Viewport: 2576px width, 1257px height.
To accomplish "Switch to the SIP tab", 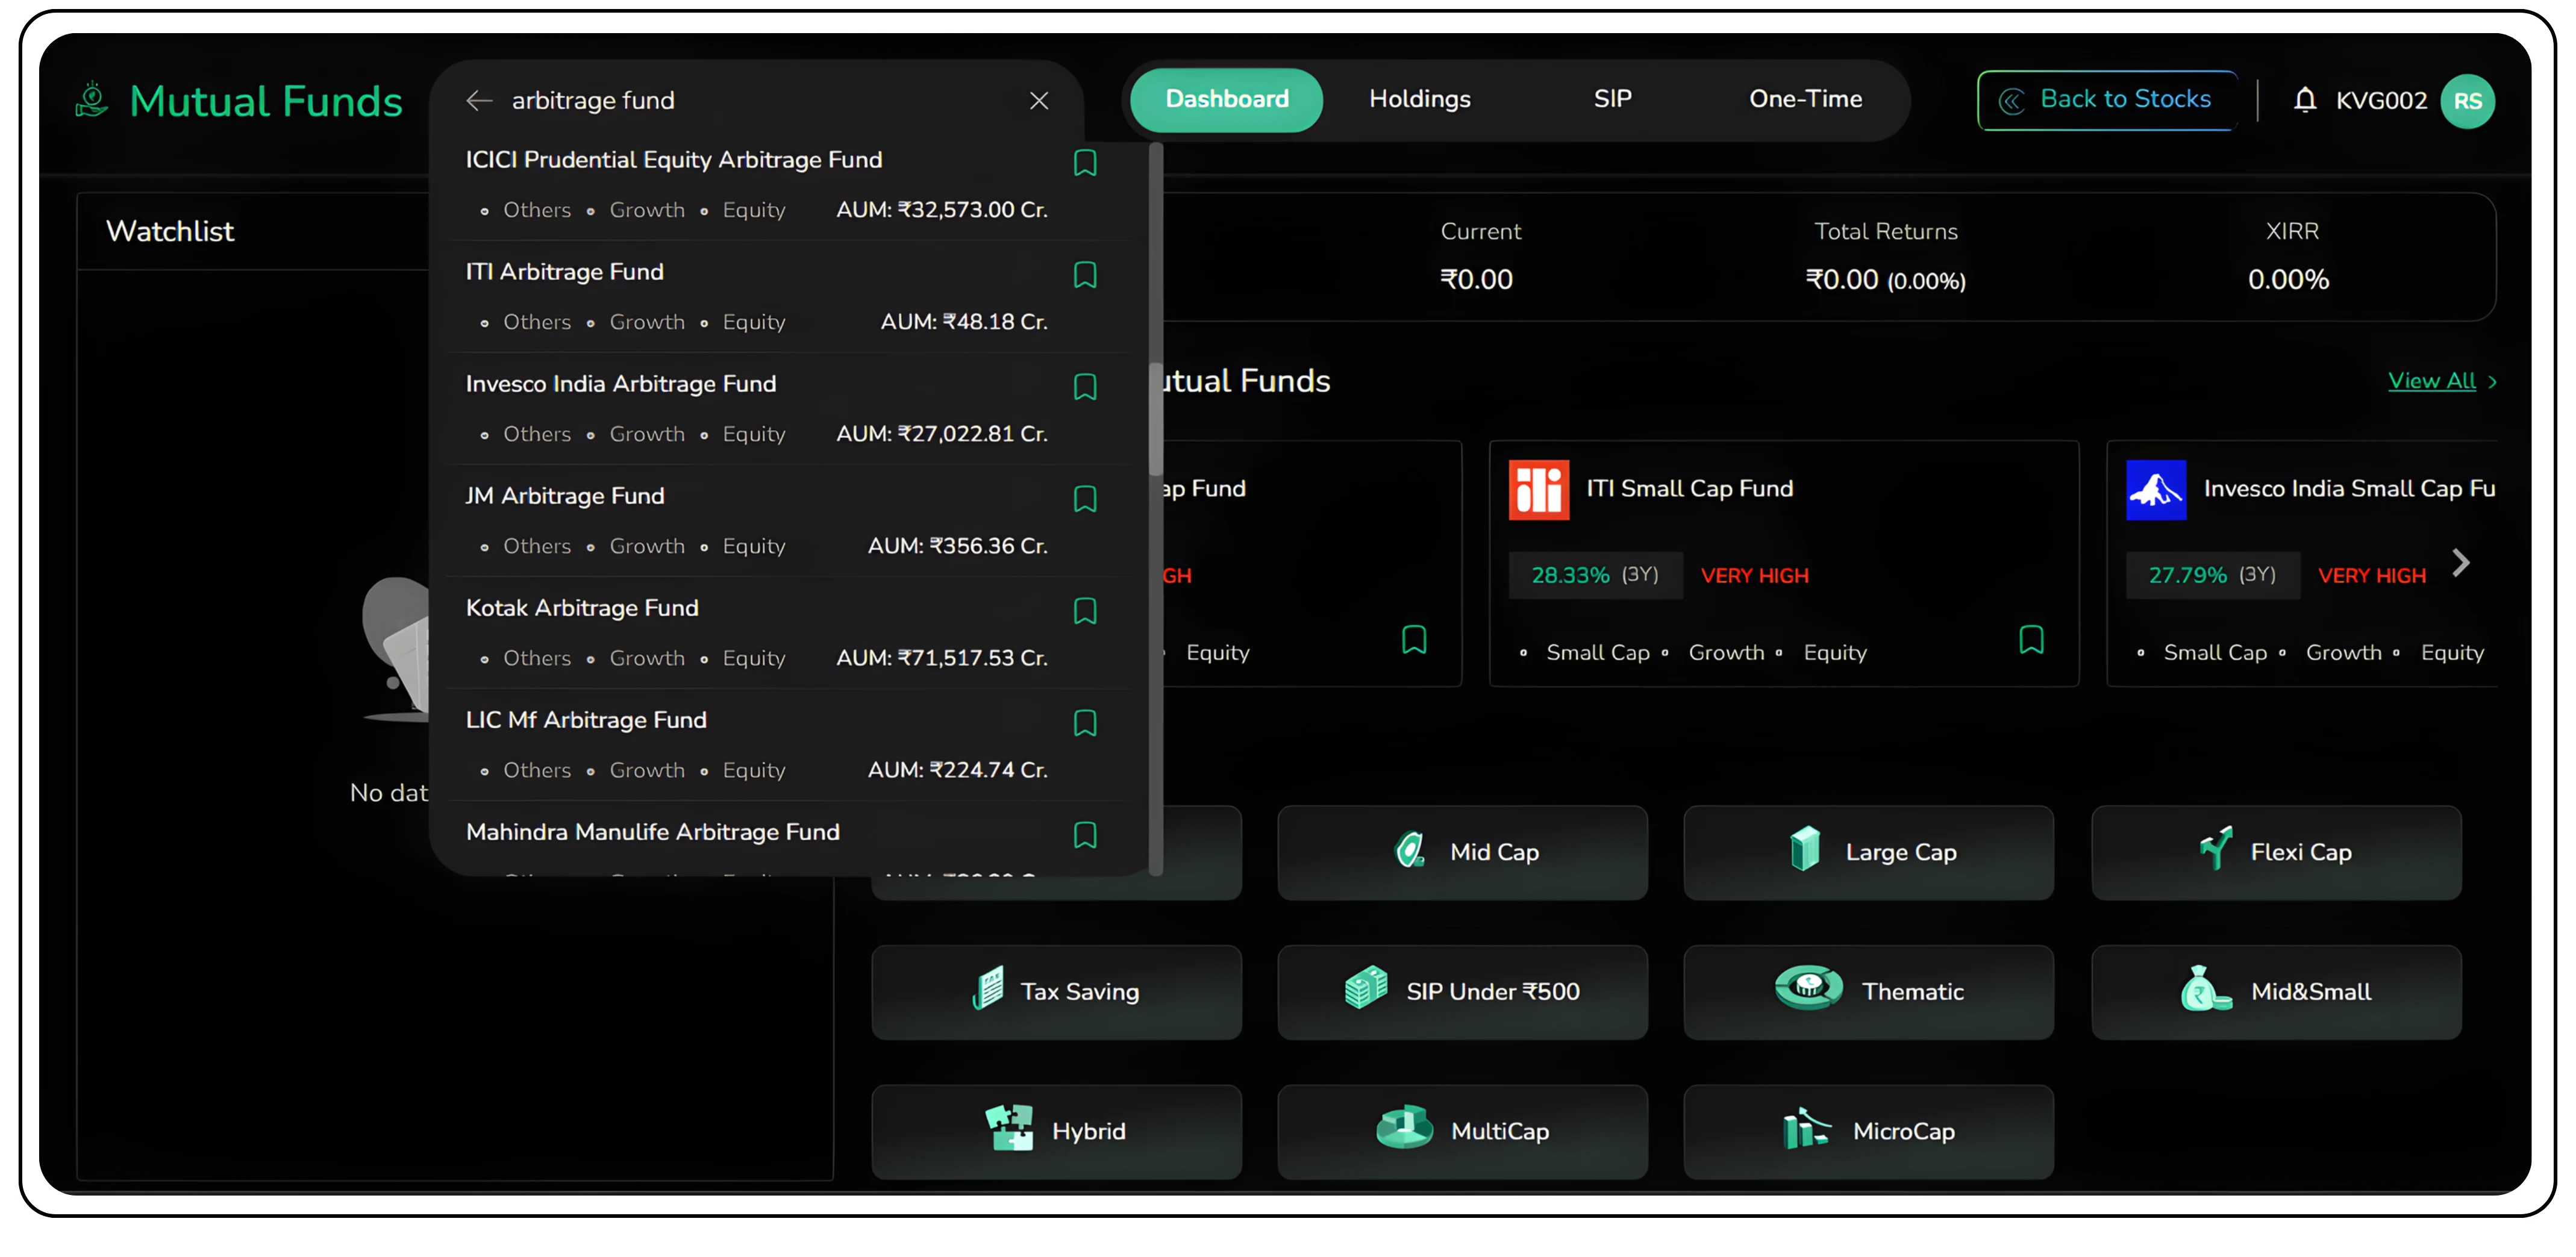I will (1612, 100).
